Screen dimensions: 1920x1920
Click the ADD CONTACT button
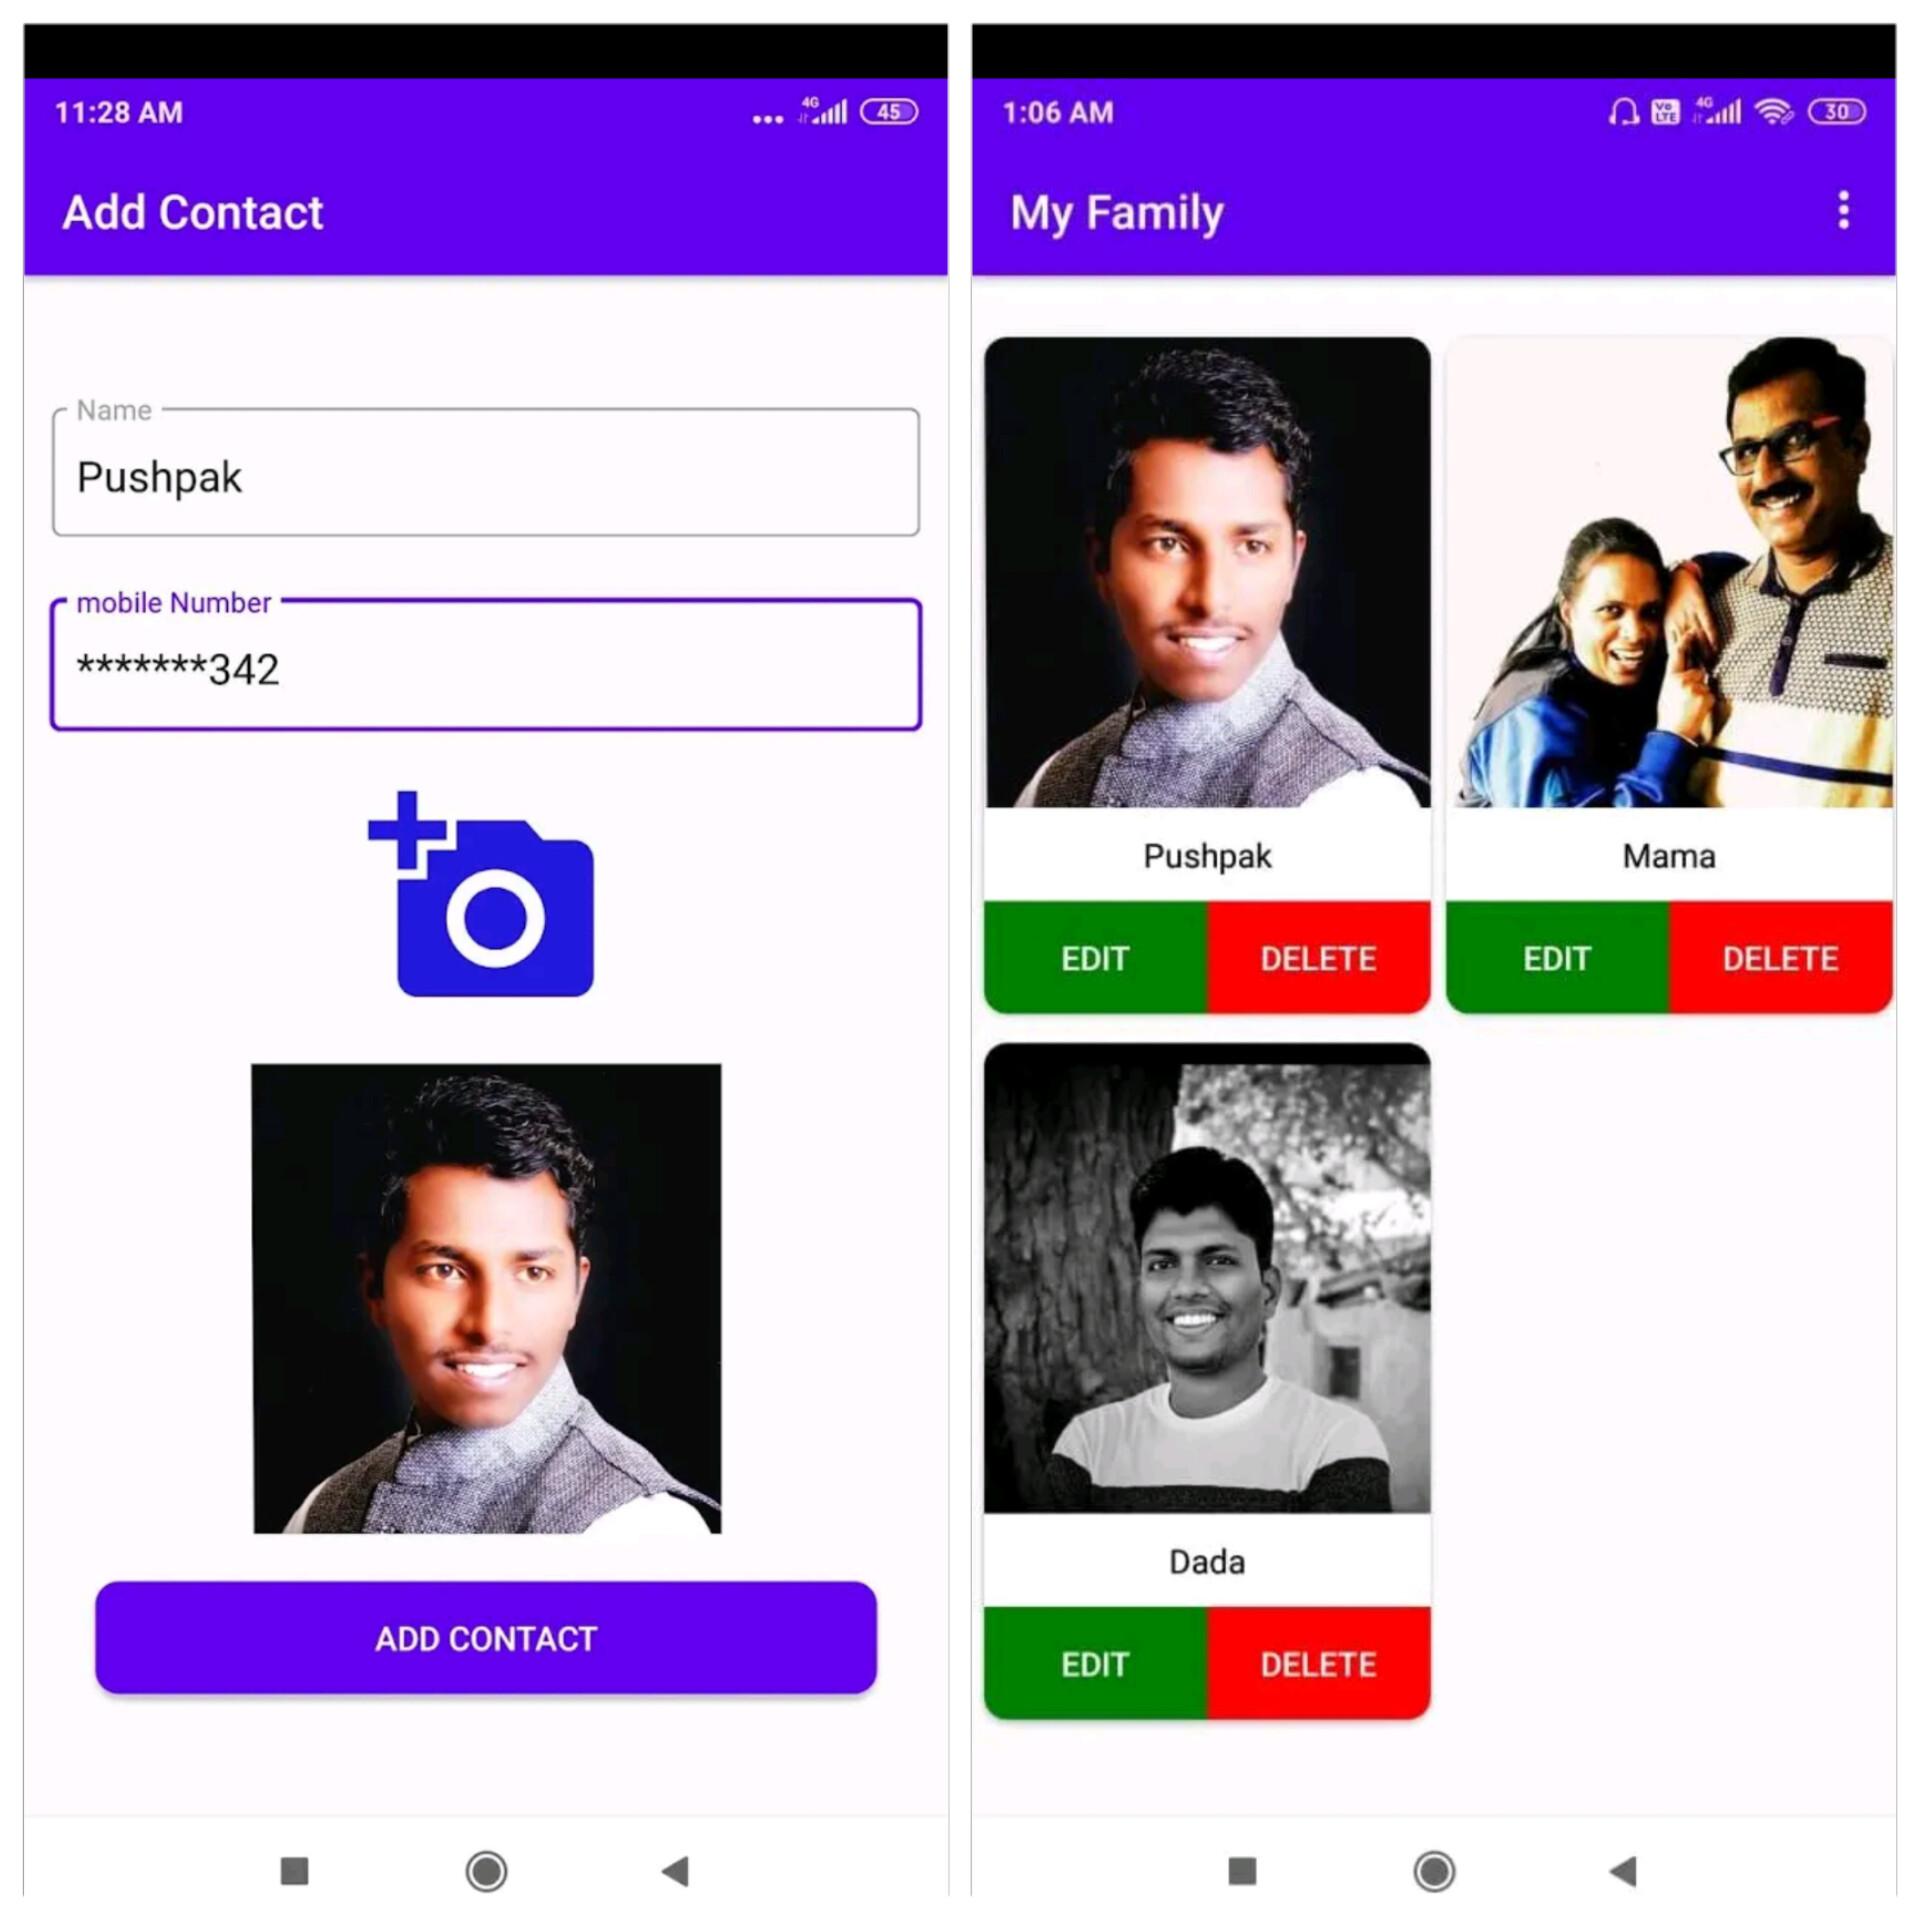click(482, 1637)
